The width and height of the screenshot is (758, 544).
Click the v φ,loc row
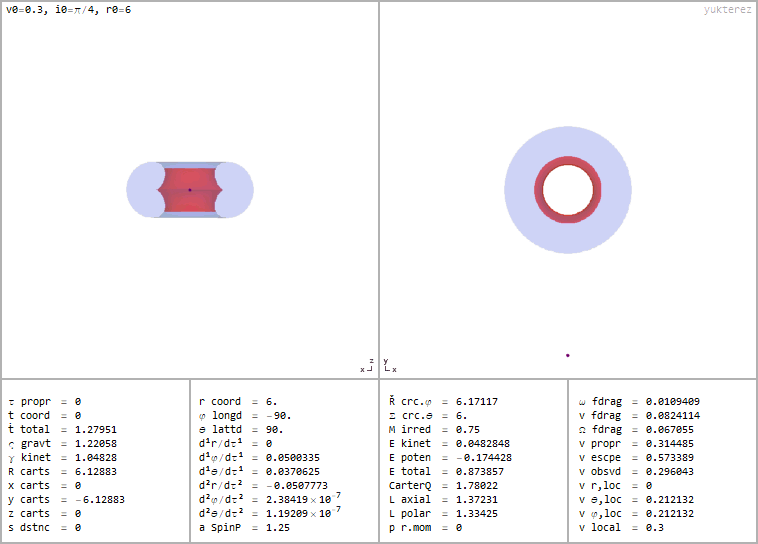[636, 514]
